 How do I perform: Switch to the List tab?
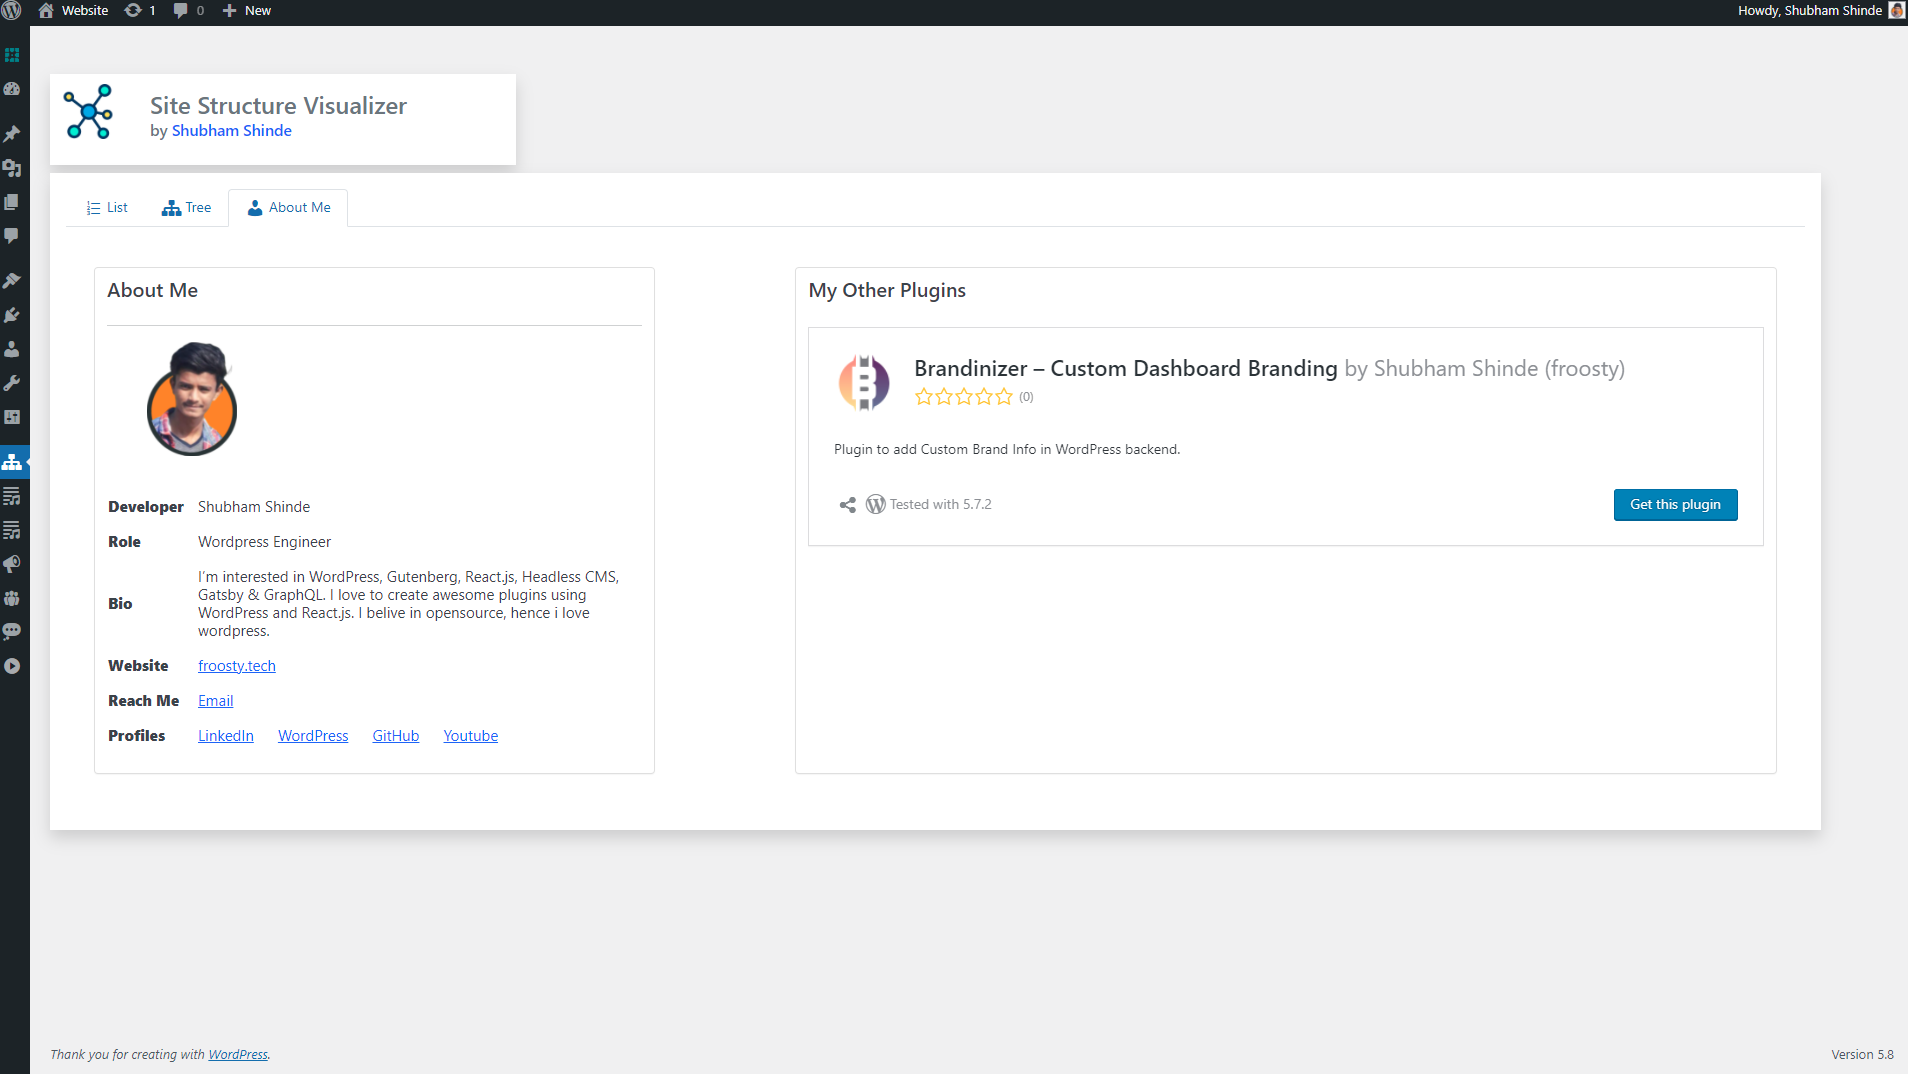[107, 208]
